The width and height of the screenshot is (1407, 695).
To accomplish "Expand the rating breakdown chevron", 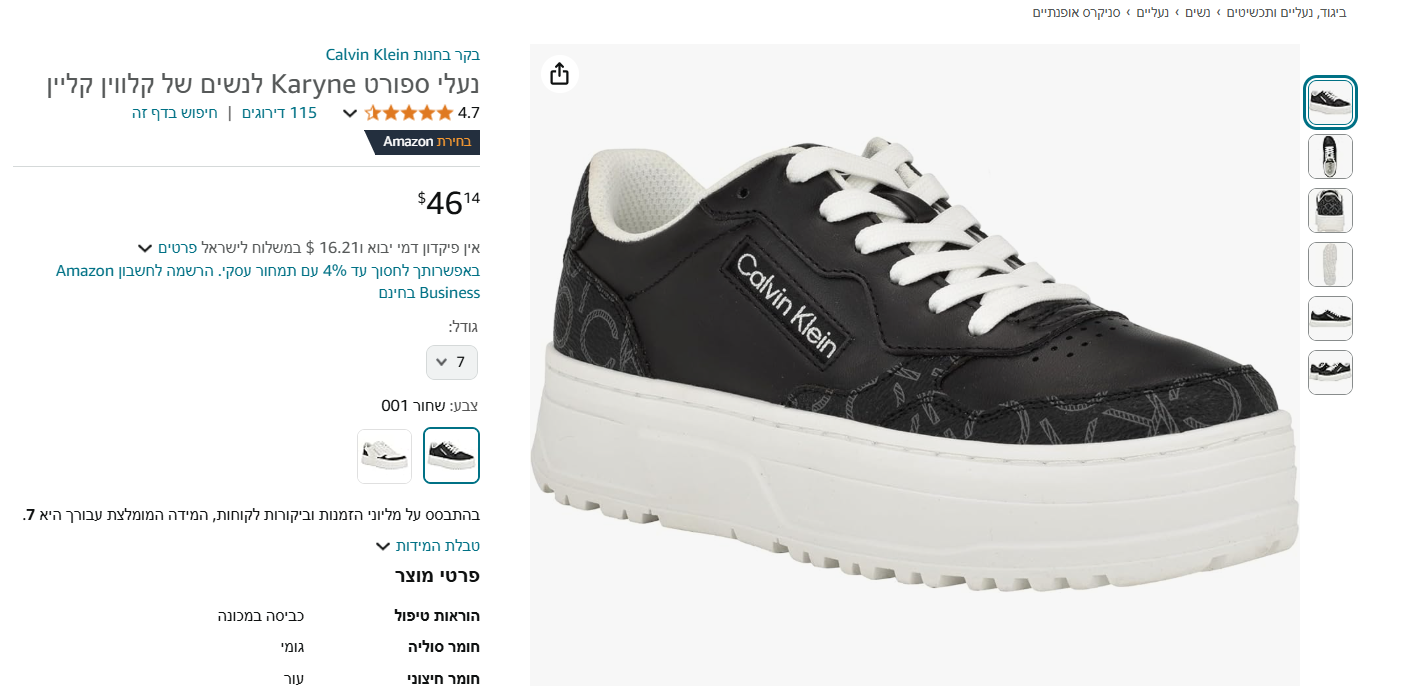I will (350, 113).
